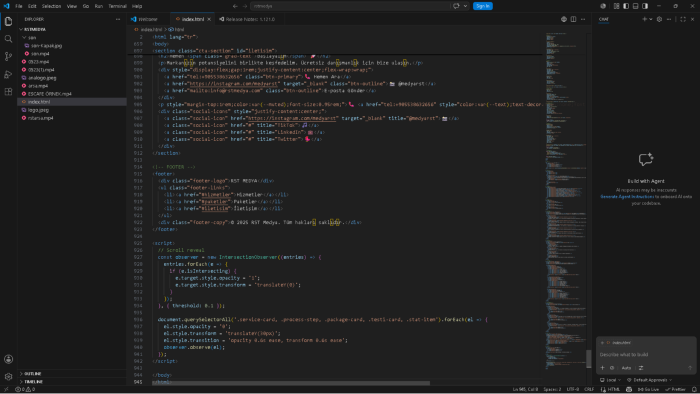Maximize the chat panel
Screen dimensions: 700x394
pyautogui.click(x=683, y=19)
